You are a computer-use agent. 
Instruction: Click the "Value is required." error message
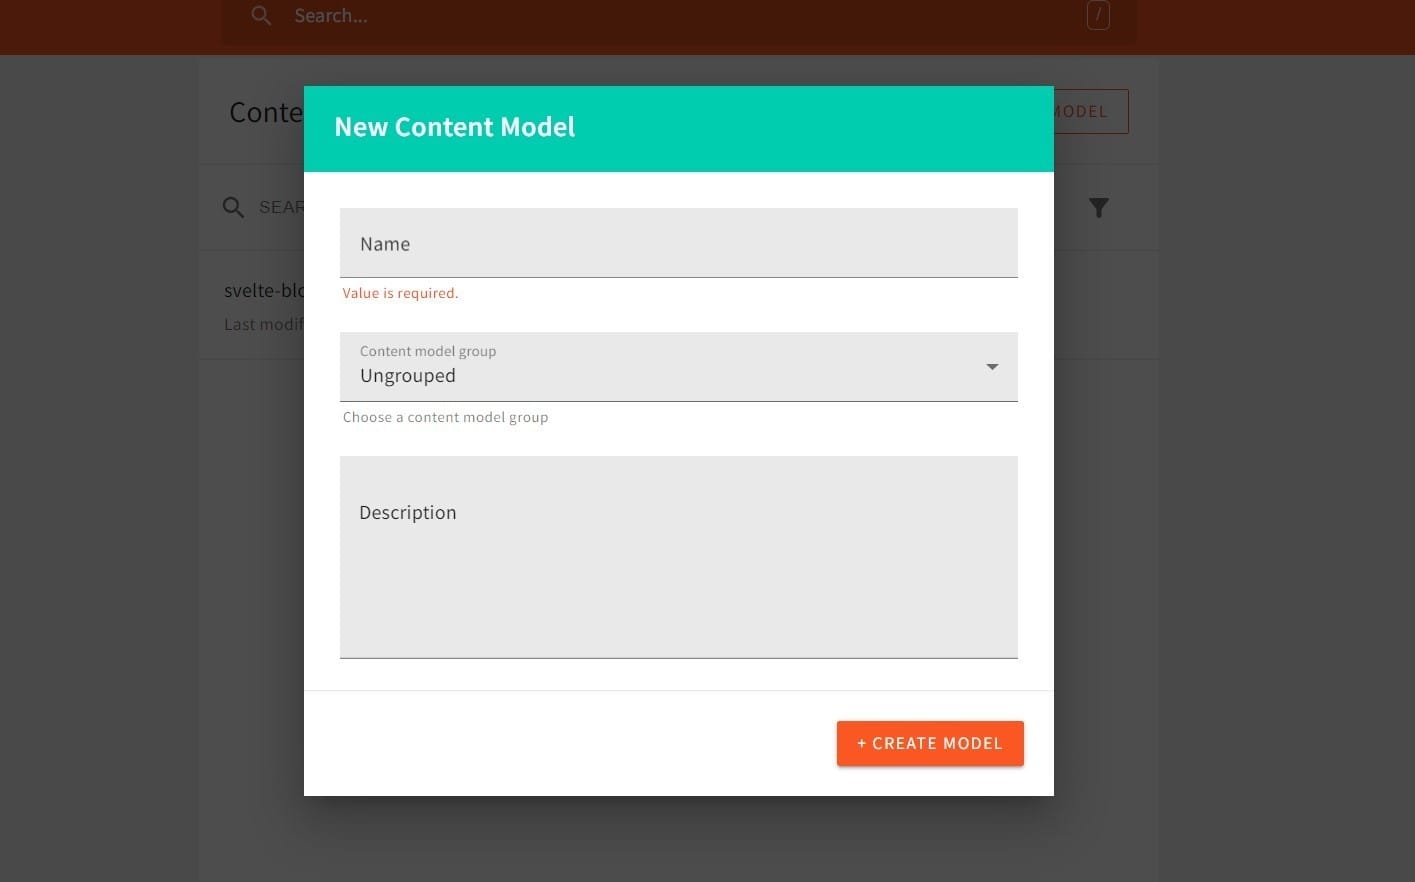point(400,293)
